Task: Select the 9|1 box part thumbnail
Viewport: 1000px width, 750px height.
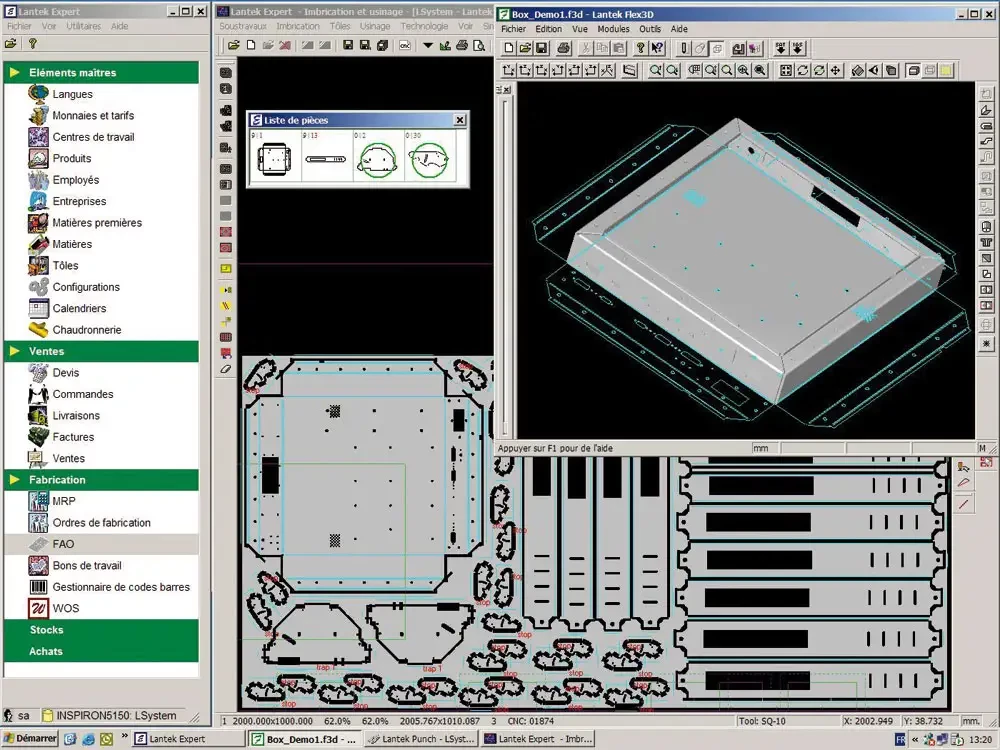Action: pyautogui.click(x=274, y=157)
